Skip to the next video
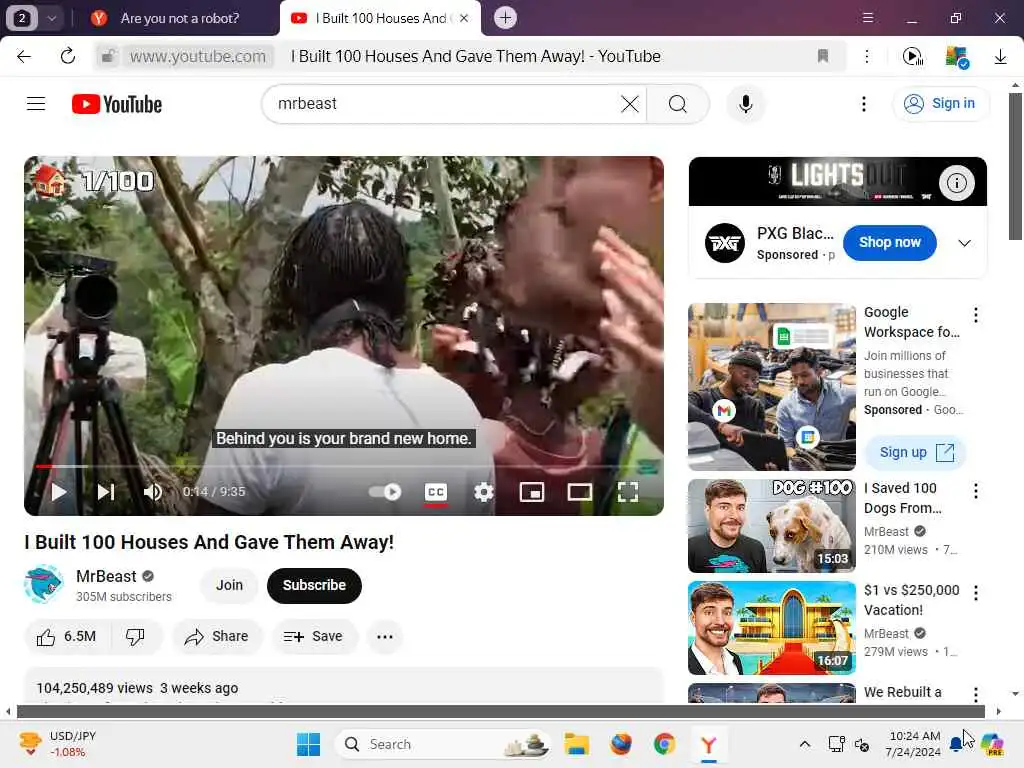 coord(106,492)
